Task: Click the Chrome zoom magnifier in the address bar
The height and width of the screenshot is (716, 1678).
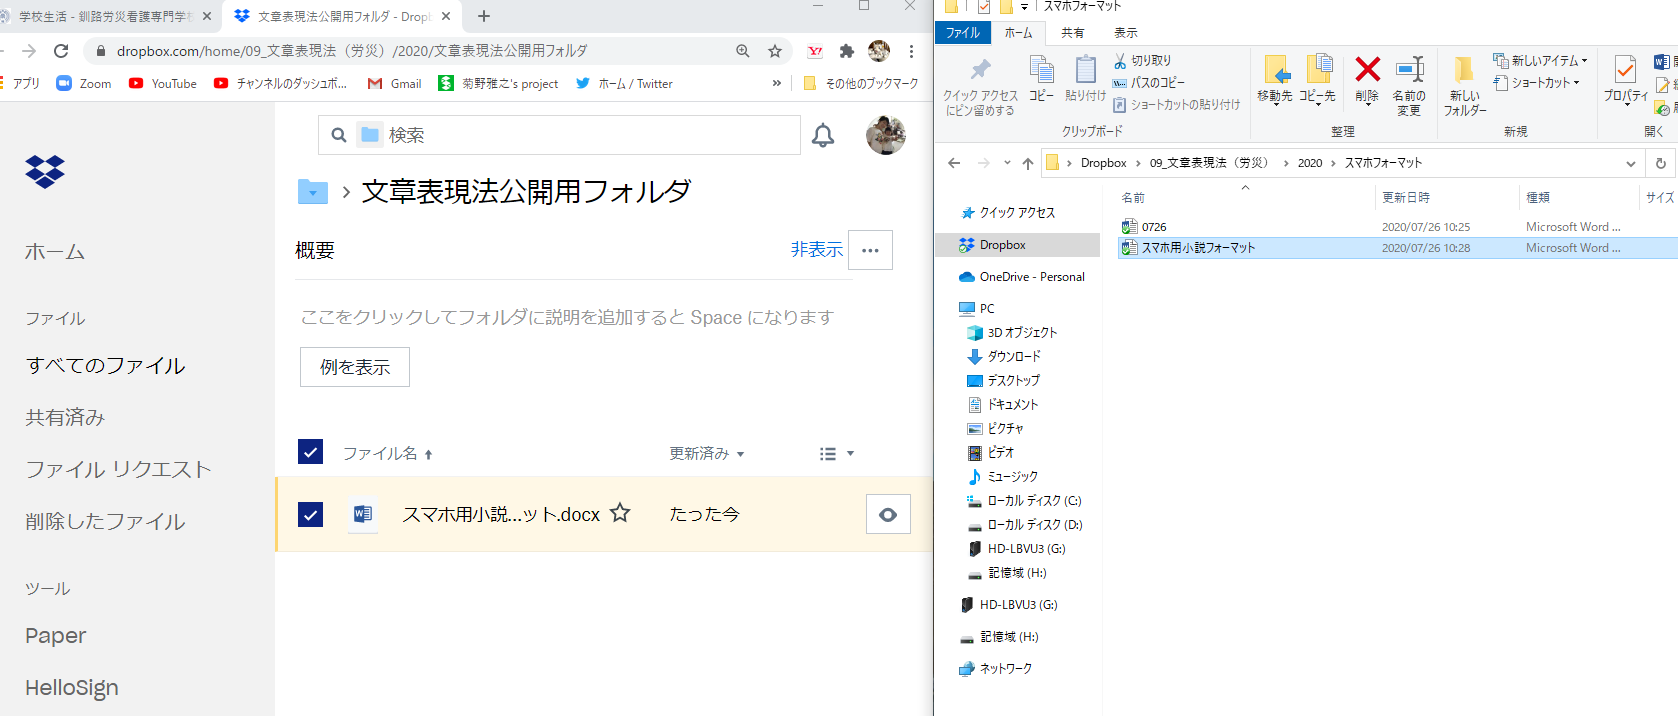Action: 743,51
